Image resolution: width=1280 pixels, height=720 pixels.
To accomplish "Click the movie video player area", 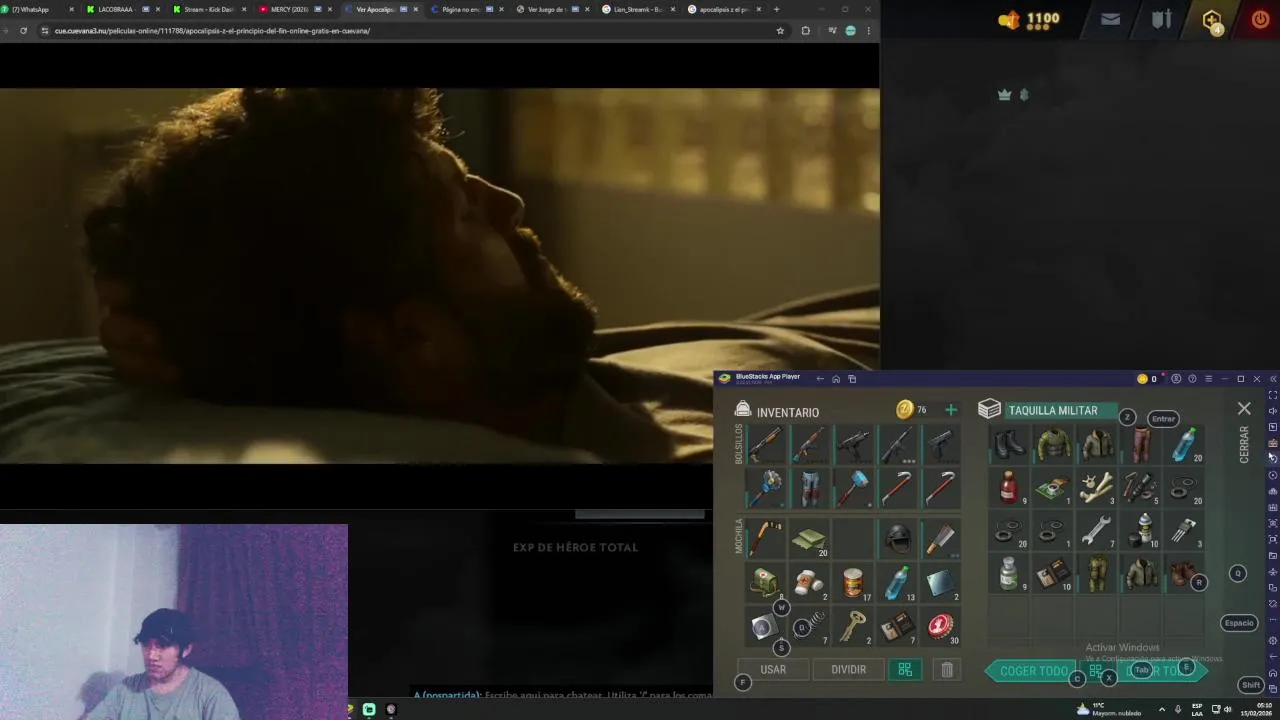I will (440, 276).
